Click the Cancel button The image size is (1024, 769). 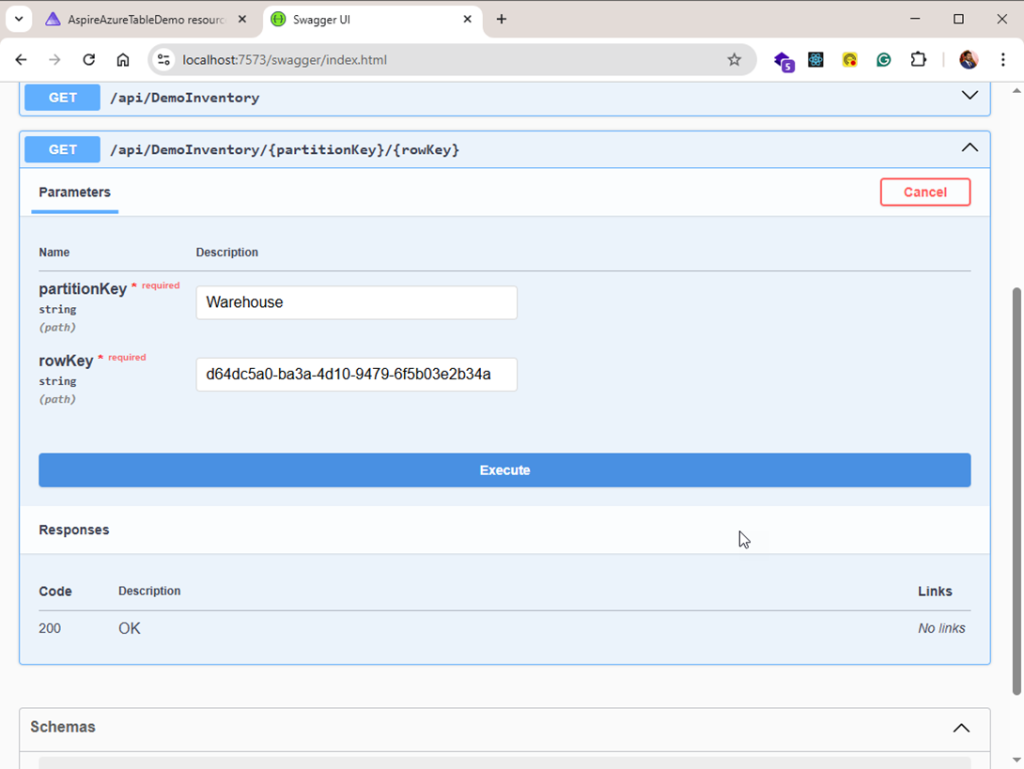tap(924, 192)
